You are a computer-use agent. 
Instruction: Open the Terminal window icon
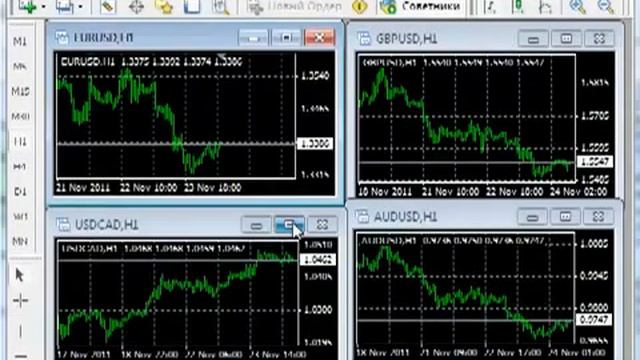click(x=192, y=7)
